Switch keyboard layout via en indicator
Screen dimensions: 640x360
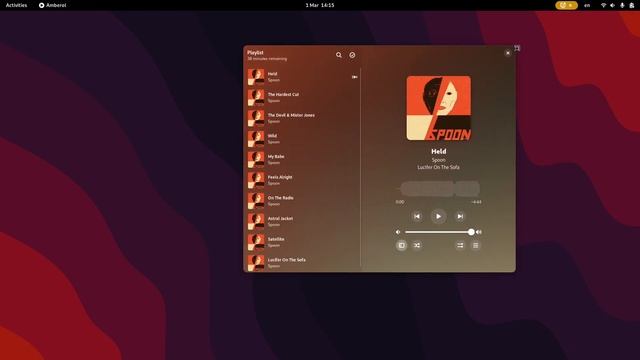point(587,5)
